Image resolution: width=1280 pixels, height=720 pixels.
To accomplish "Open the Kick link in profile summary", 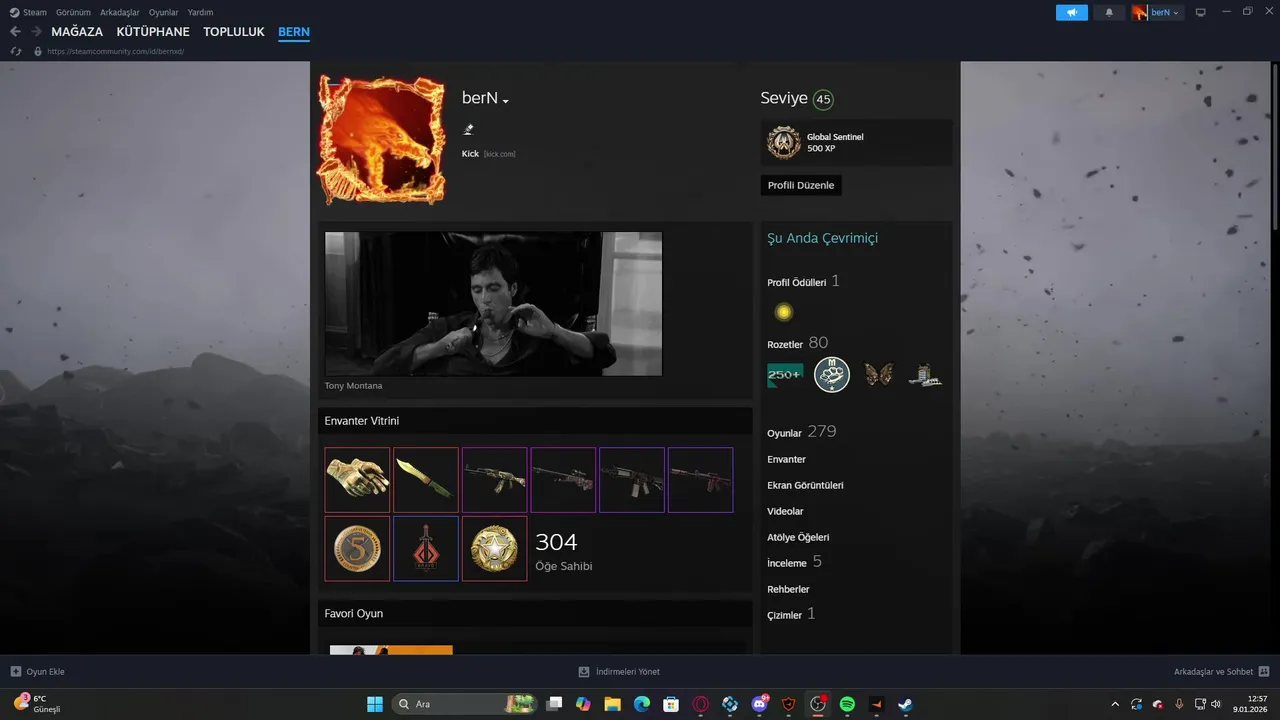I will [x=470, y=154].
